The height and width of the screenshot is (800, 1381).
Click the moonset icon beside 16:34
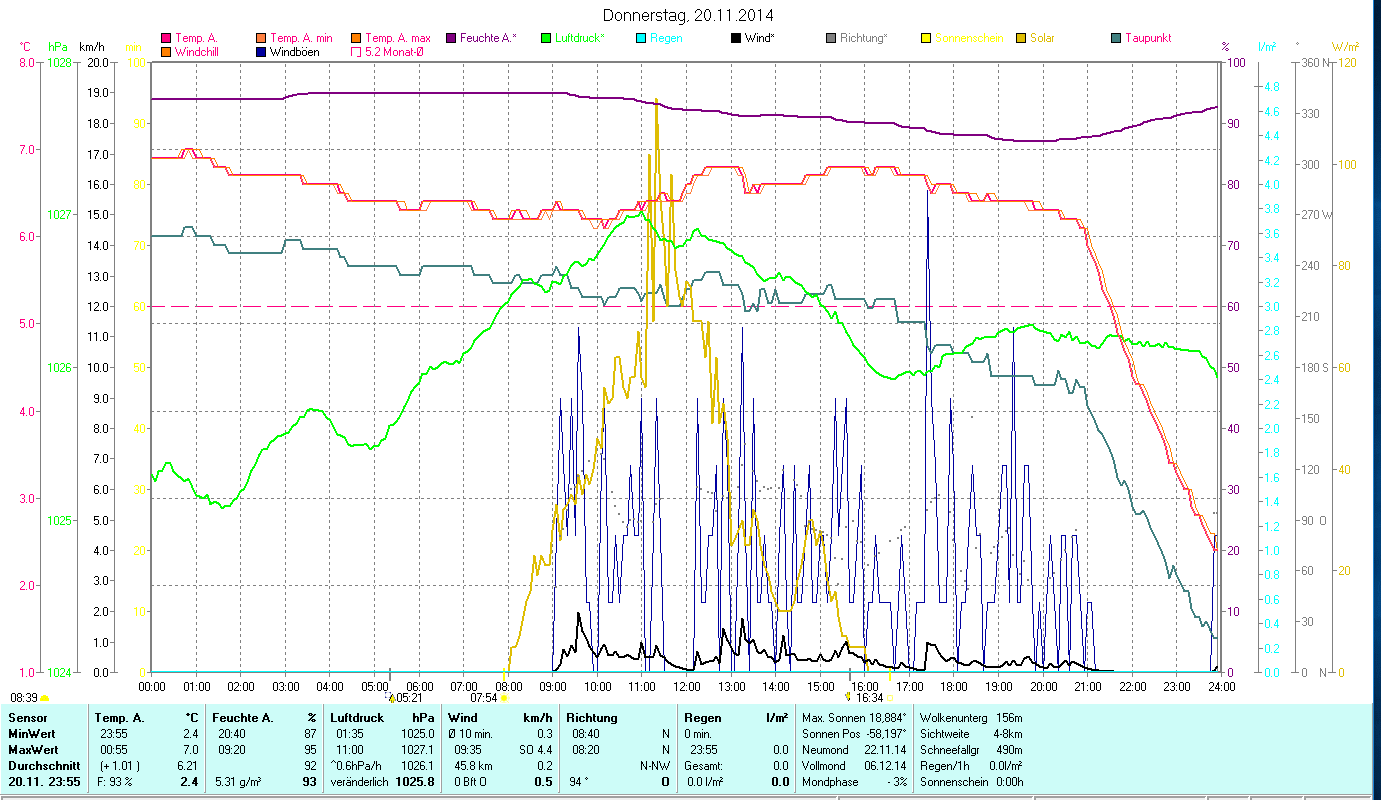pyautogui.click(x=848, y=698)
